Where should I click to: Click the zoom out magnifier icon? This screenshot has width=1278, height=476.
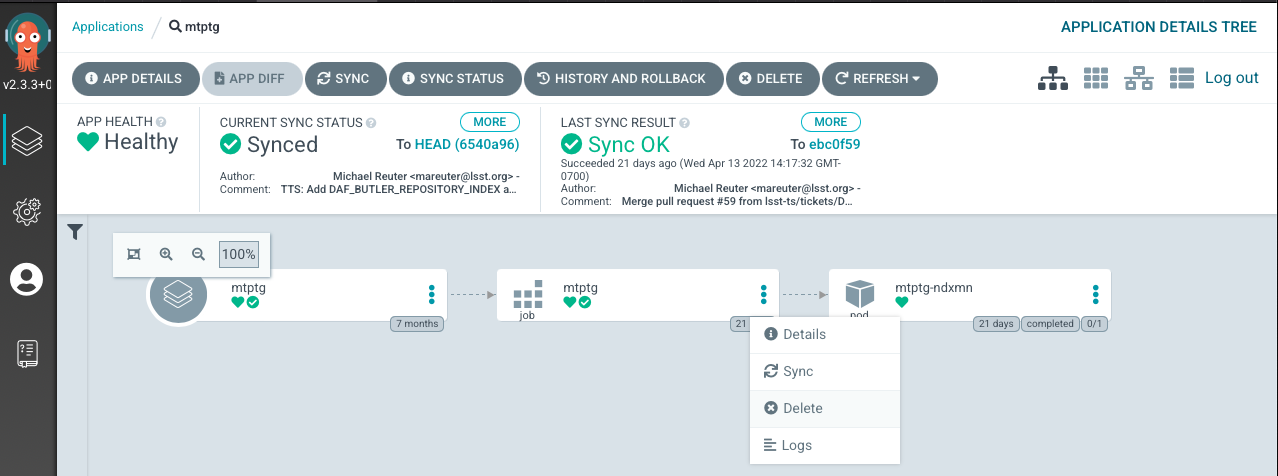[198, 254]
